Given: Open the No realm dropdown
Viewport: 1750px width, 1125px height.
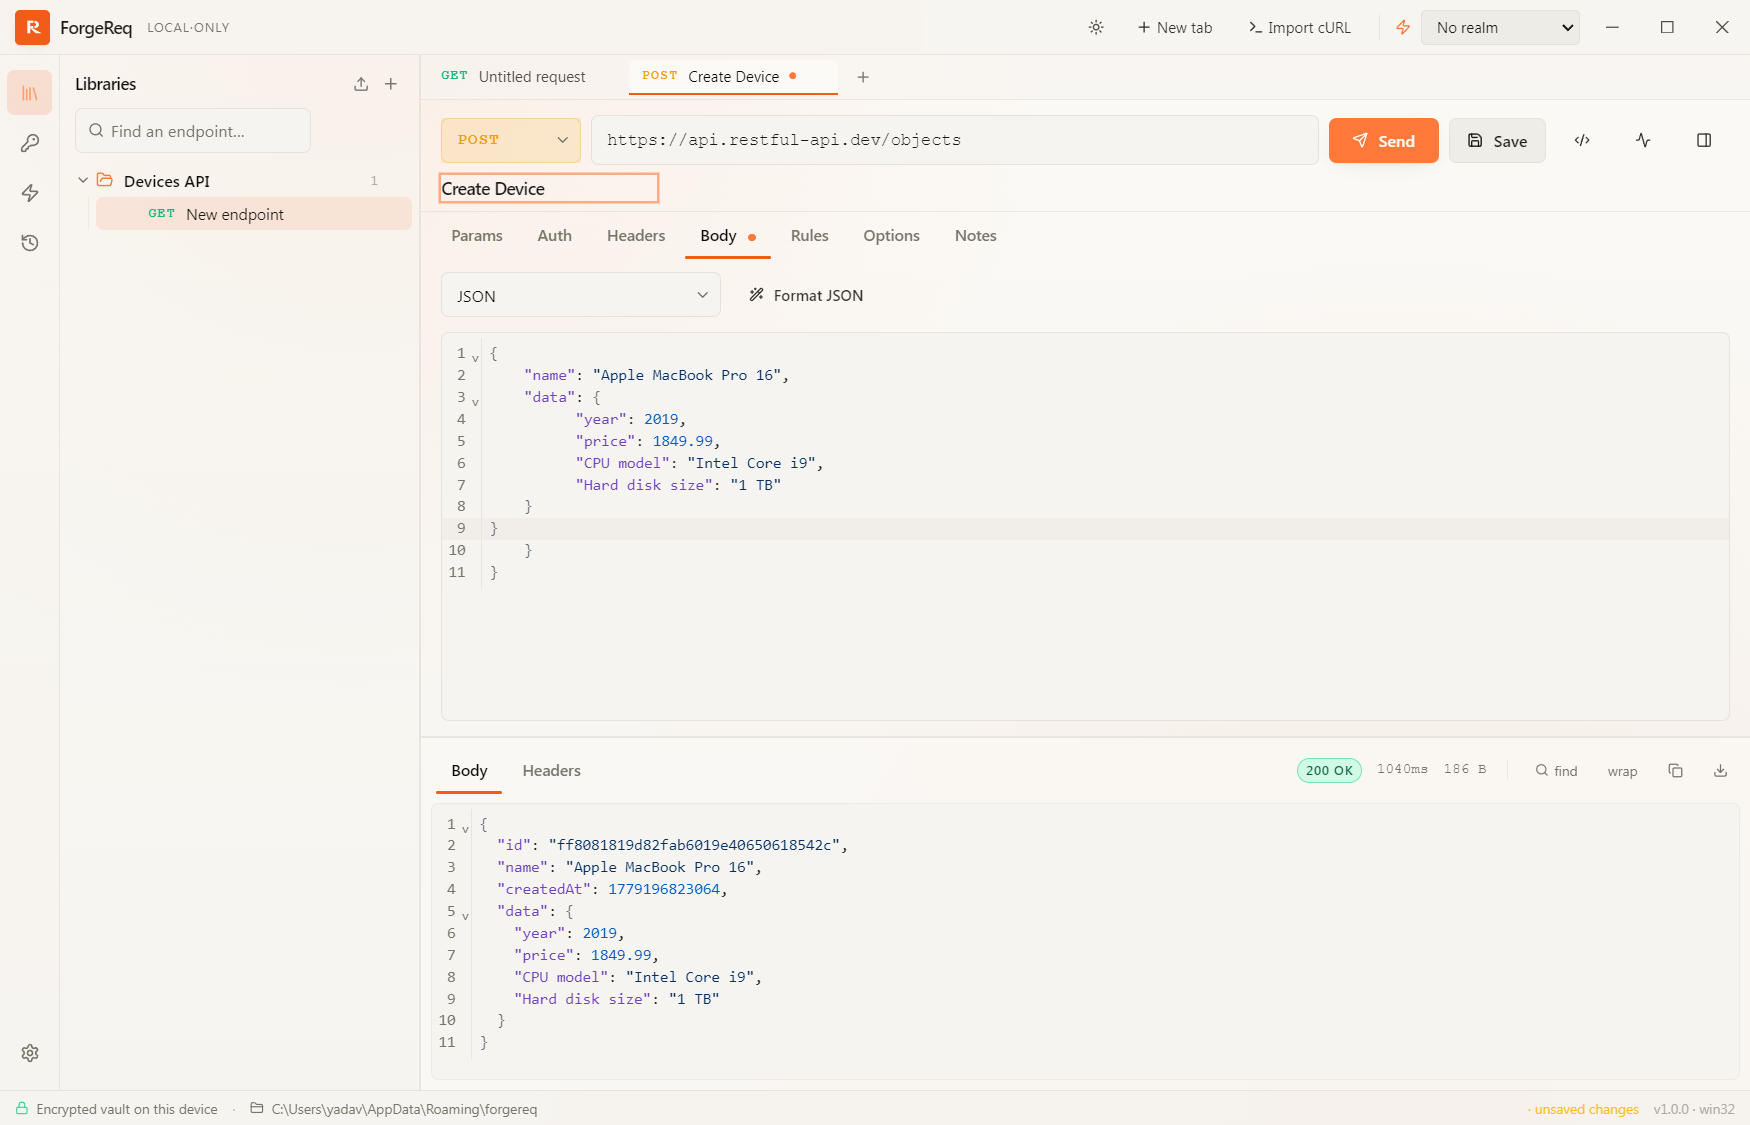Looking at the screenshot, I should (1501, 28).
